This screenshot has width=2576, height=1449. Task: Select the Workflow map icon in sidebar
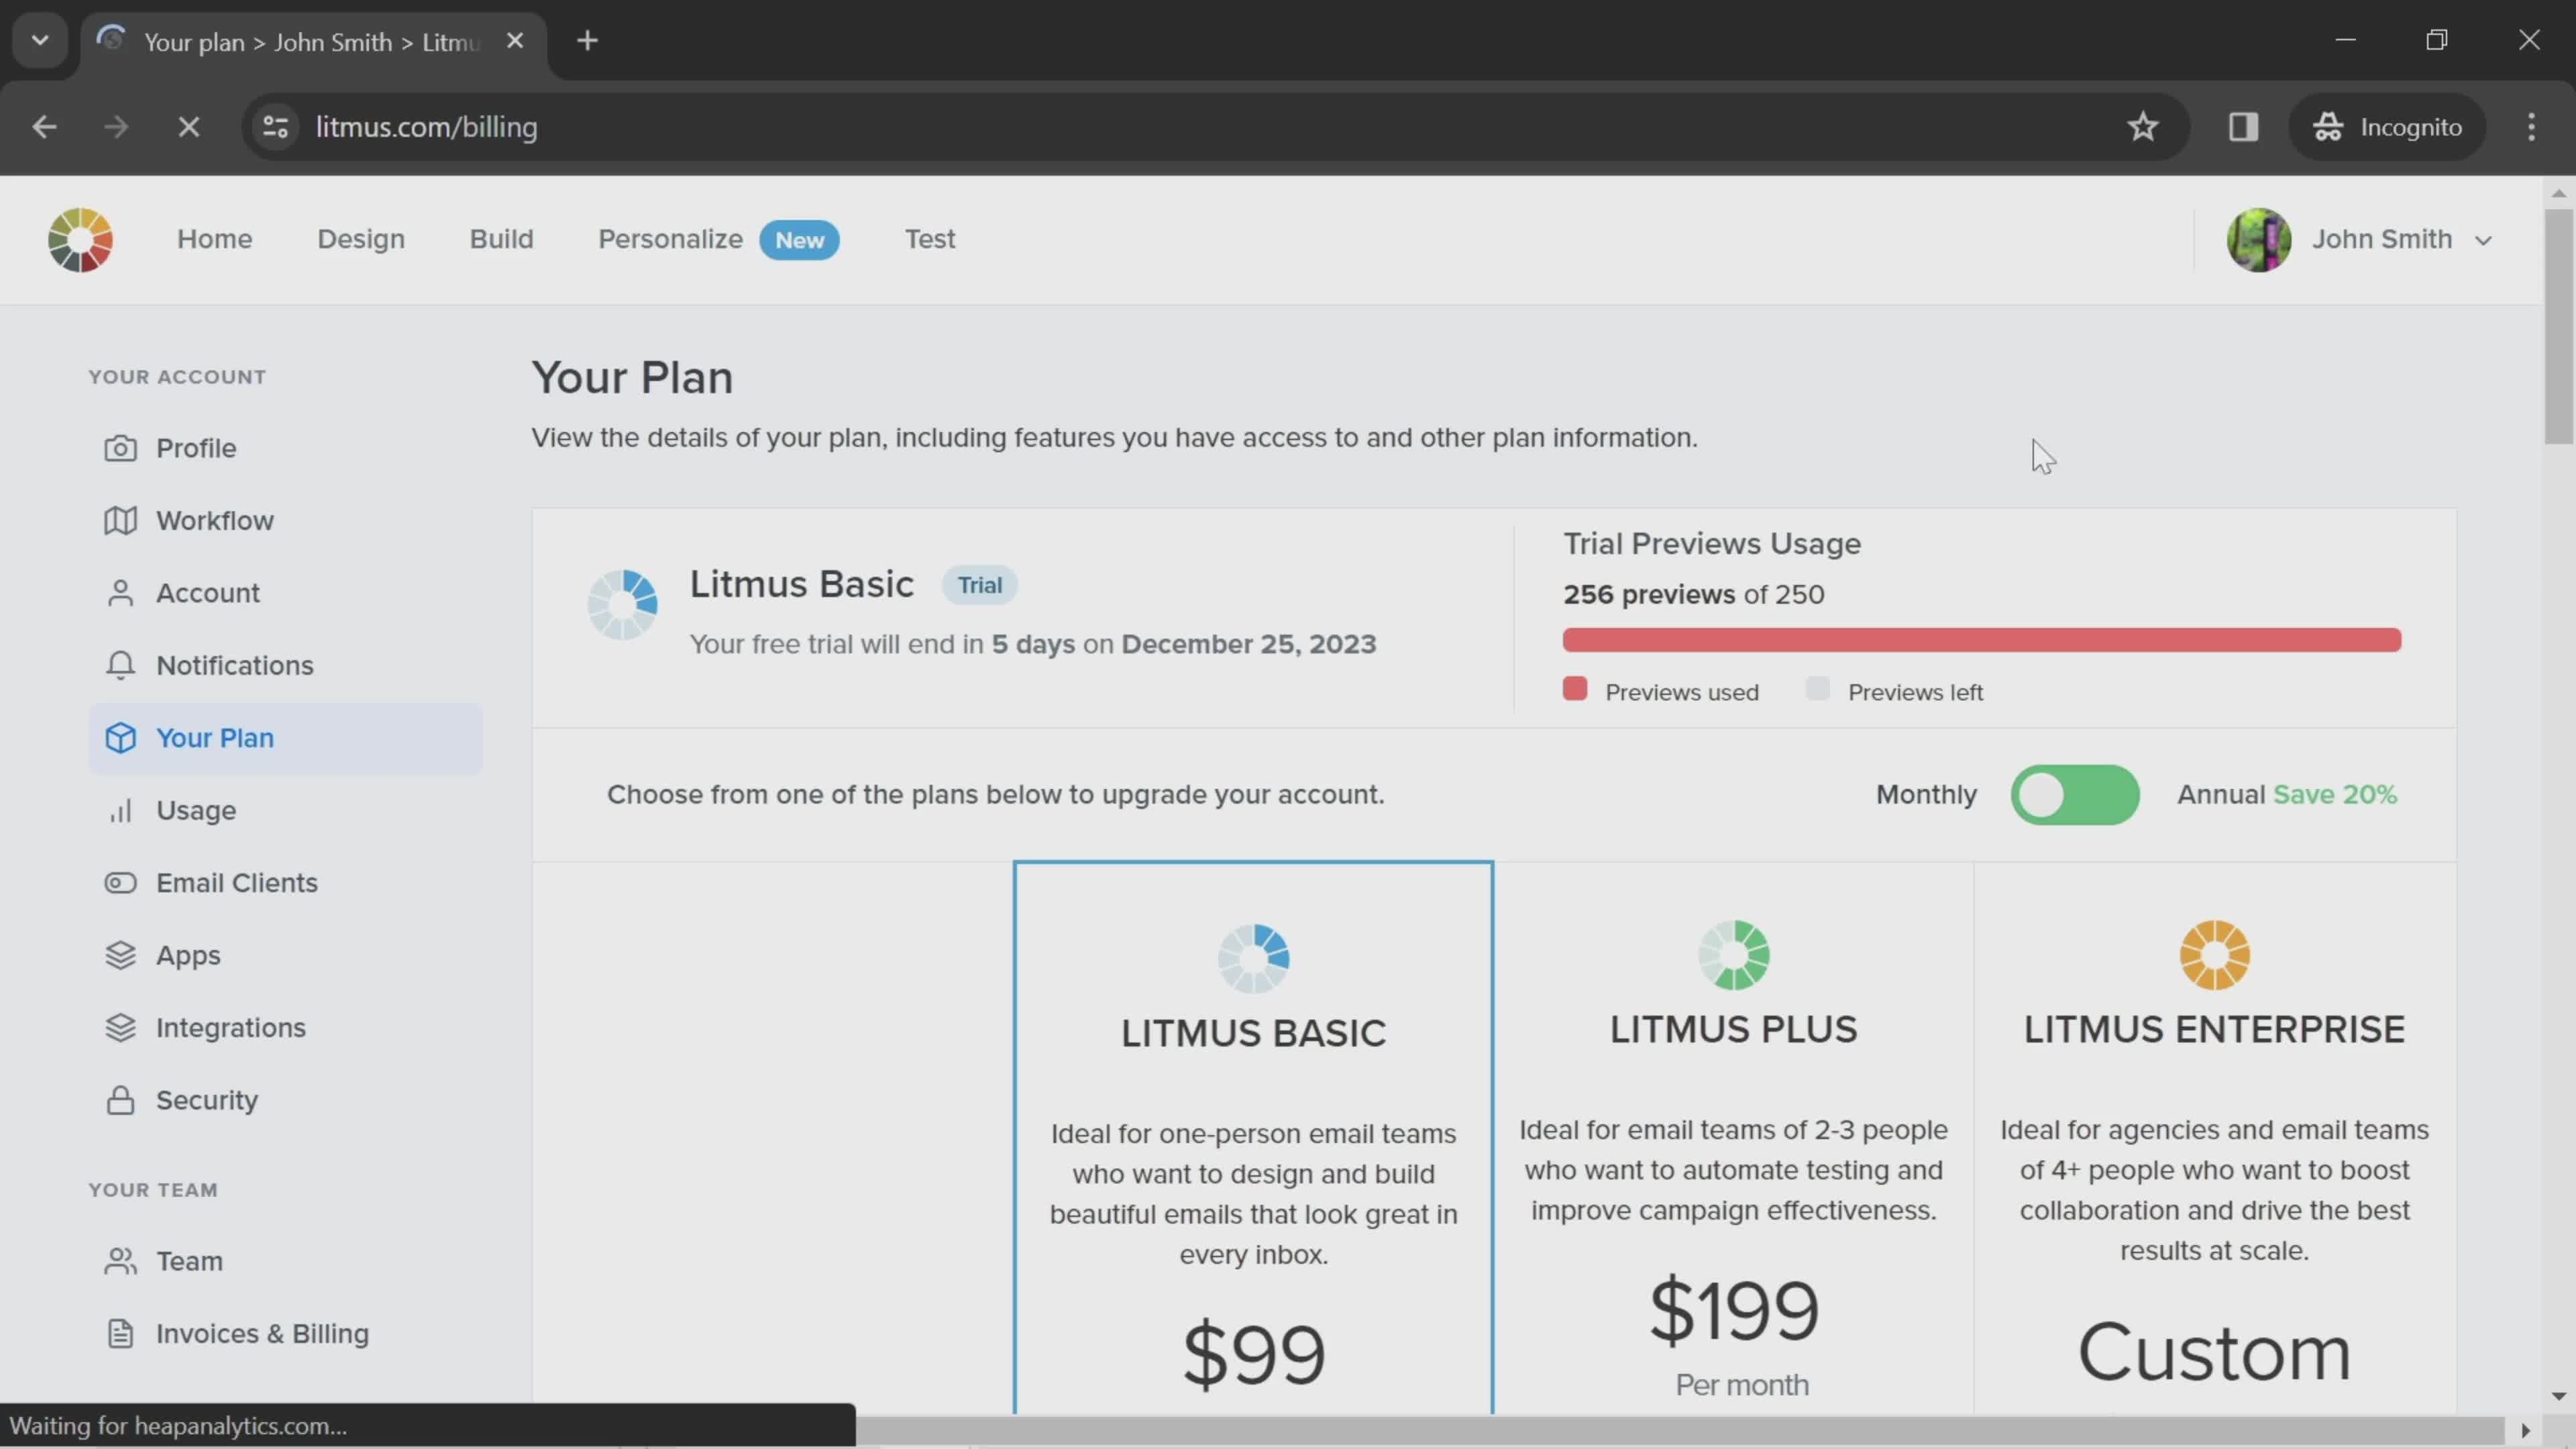coord(120,520)
